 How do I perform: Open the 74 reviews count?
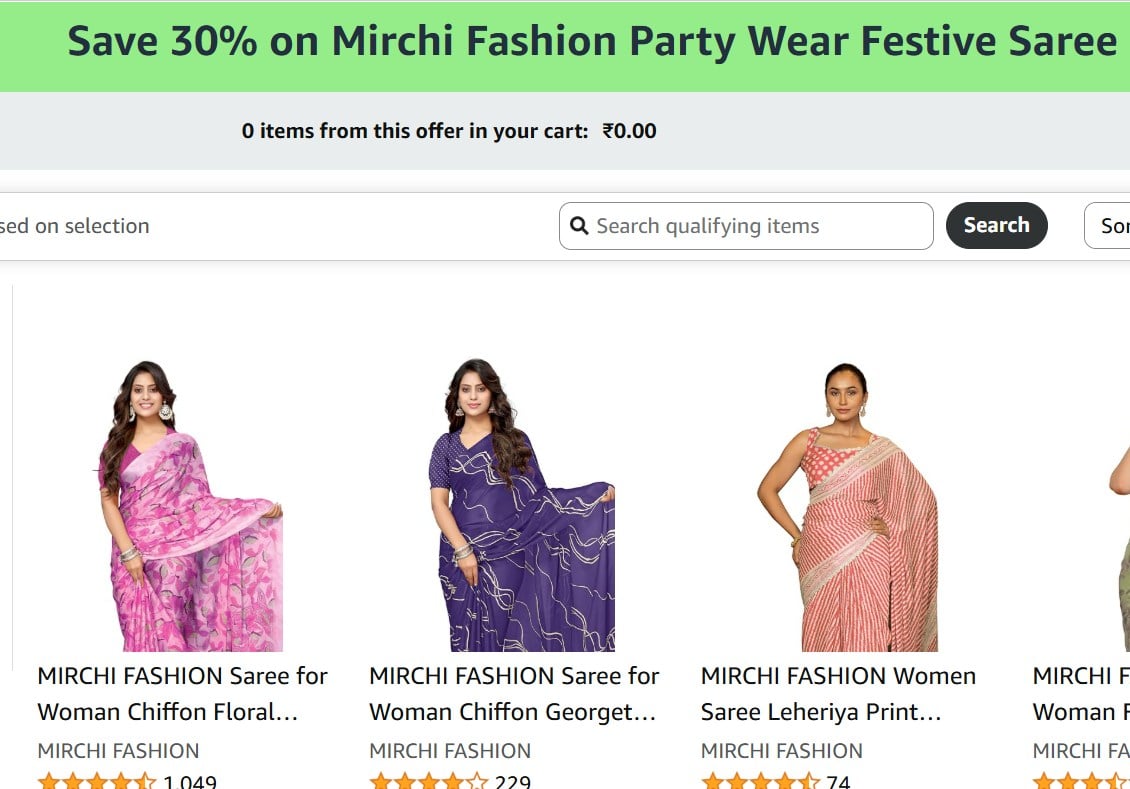838,782
